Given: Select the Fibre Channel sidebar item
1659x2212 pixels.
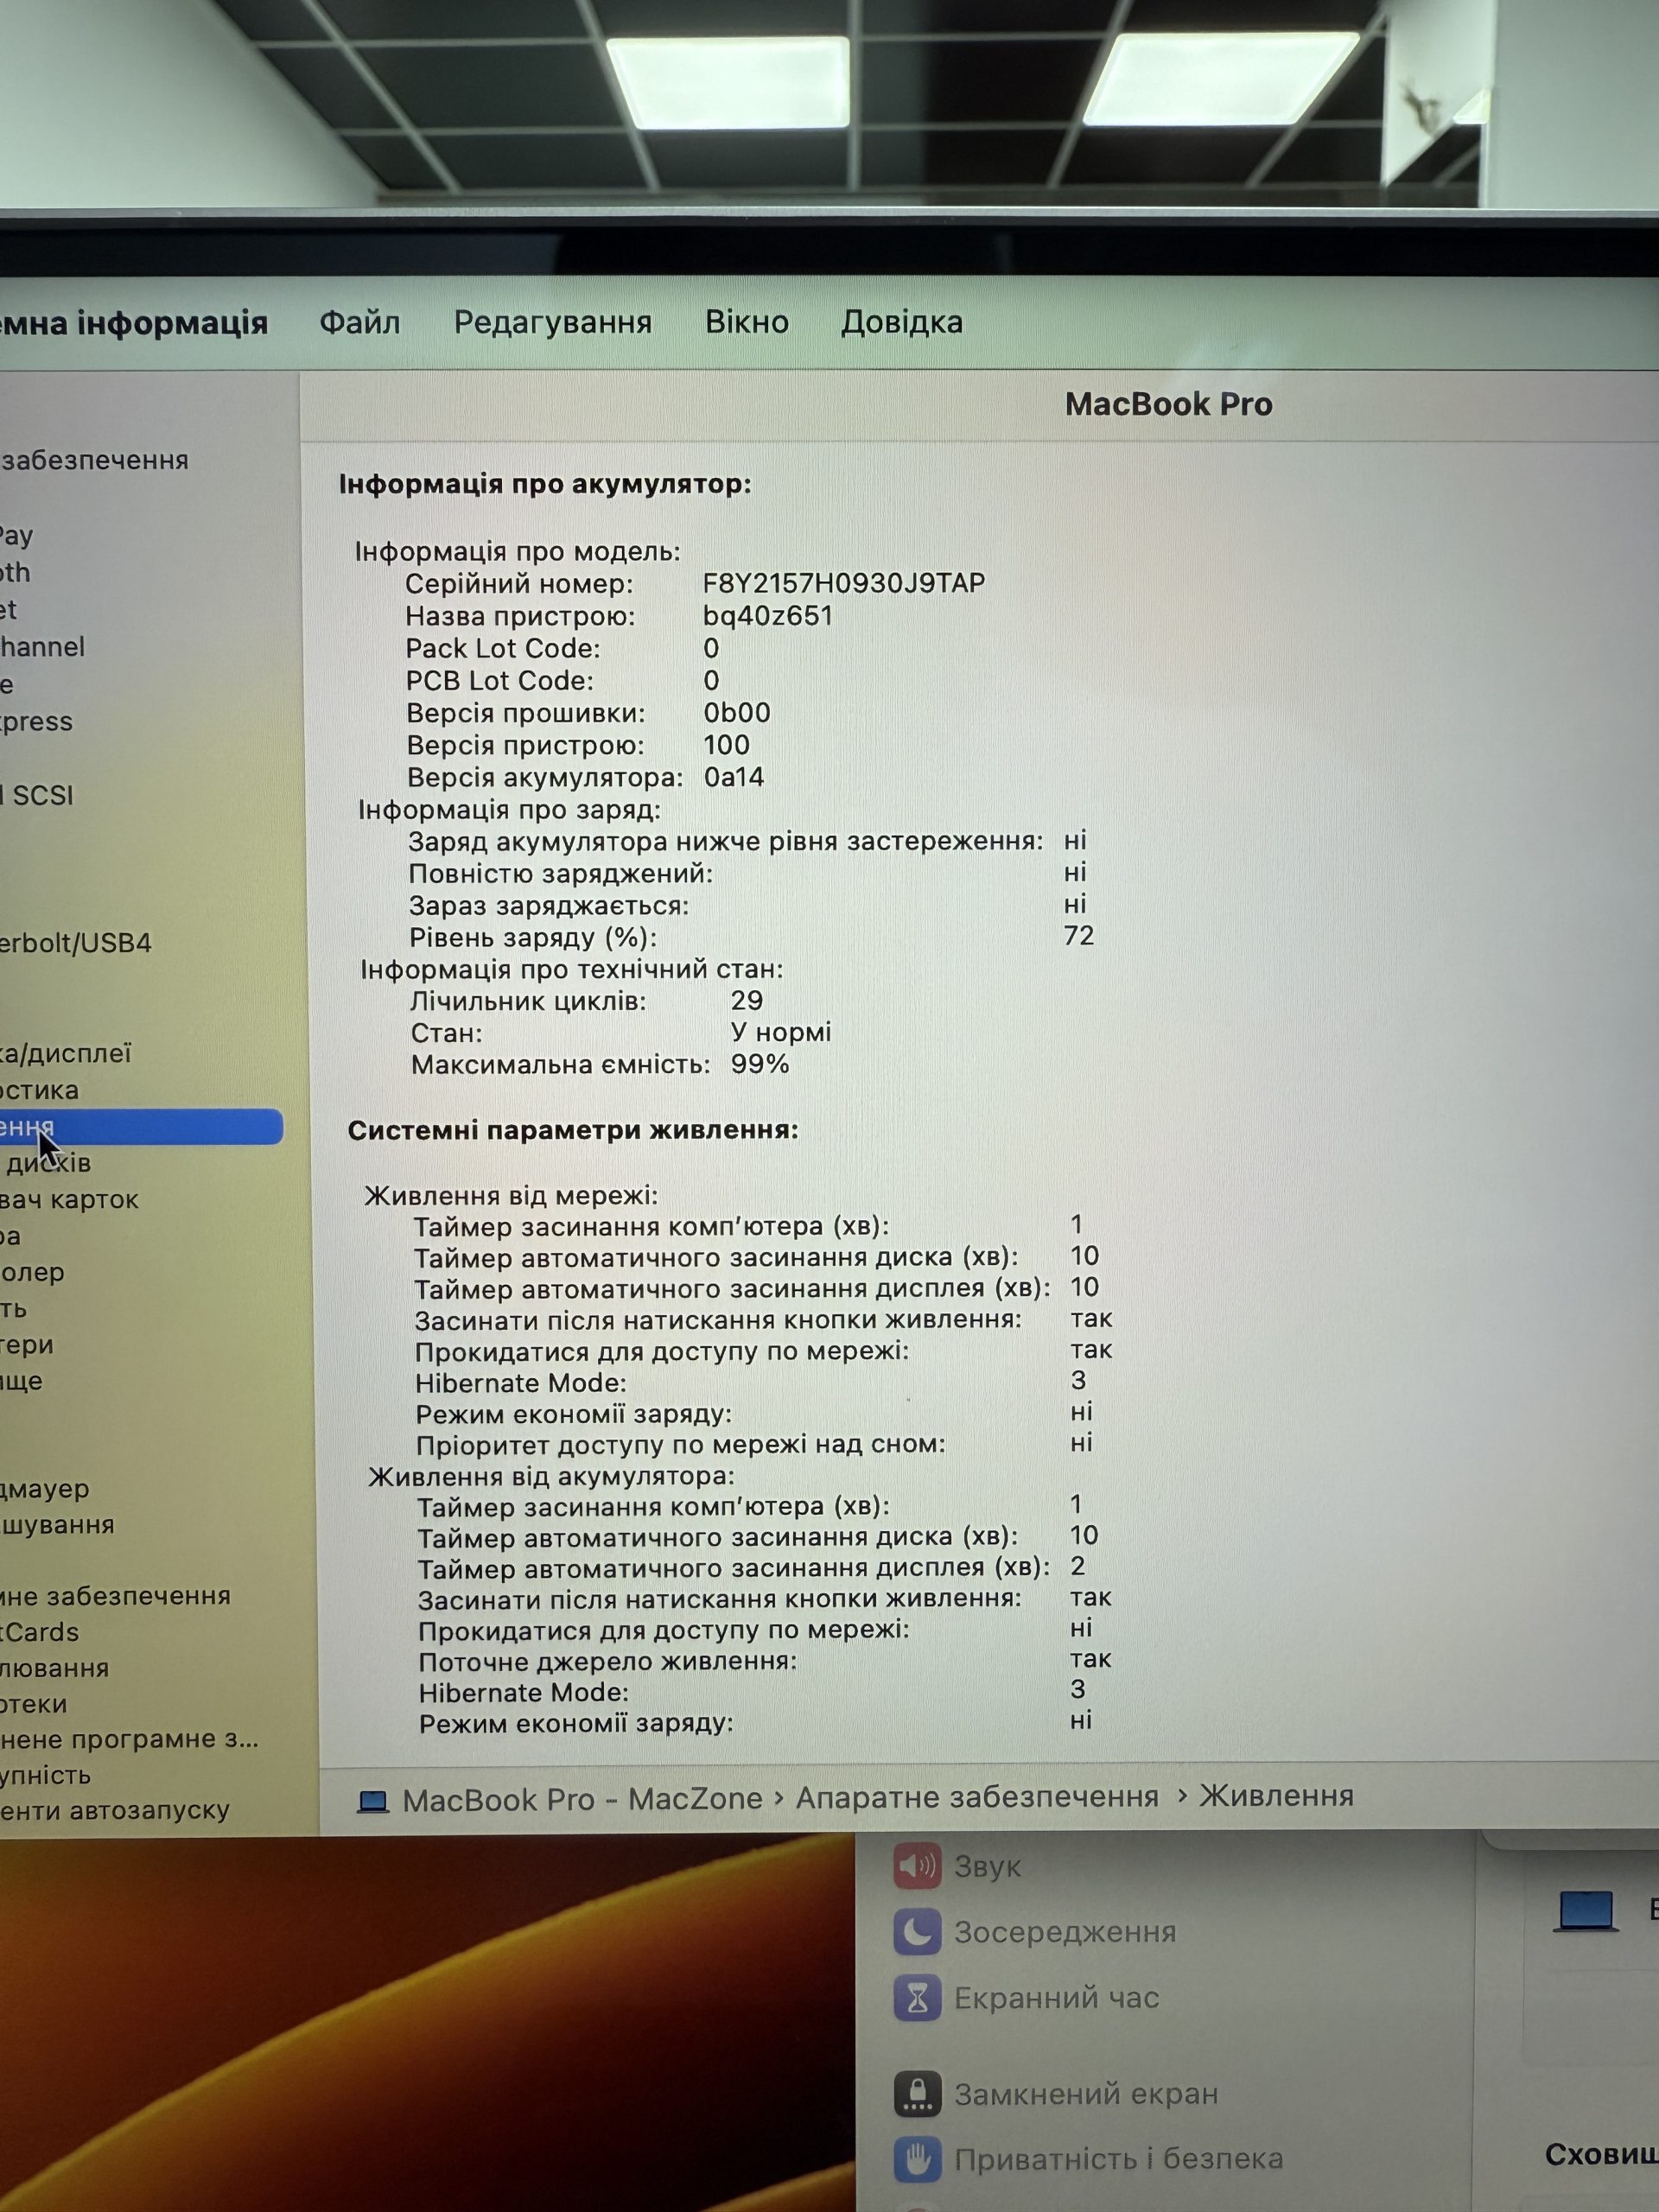Looking at the screenshot, I should click(42, 647).
